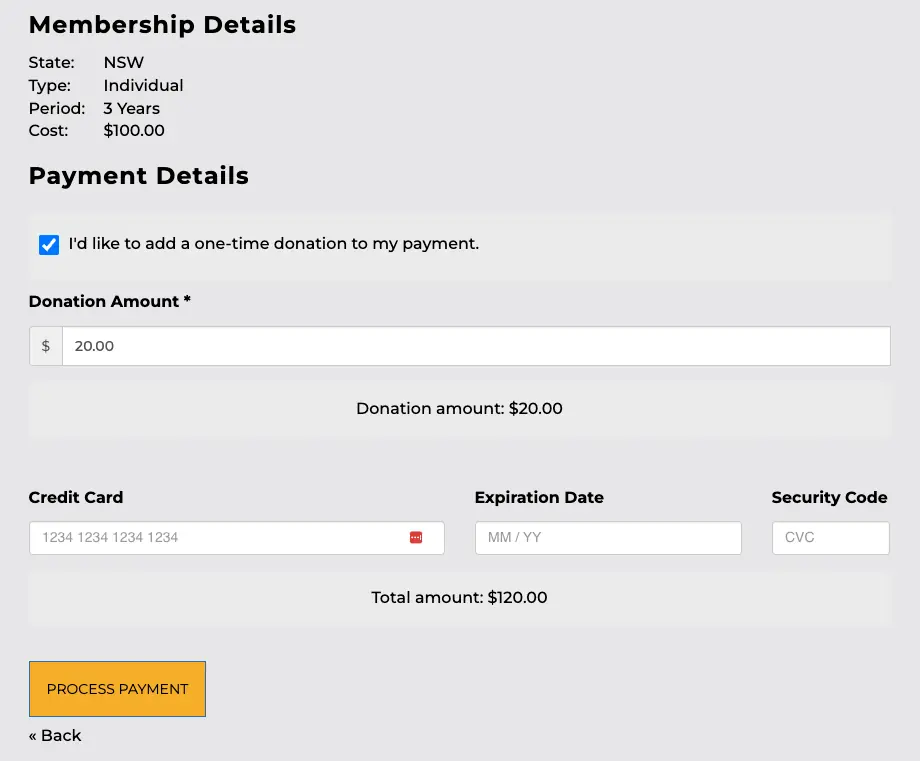Click the "Total amount: $120.00" summary
920x761 pixels.
pyautogui.click(x=459, y=598)
